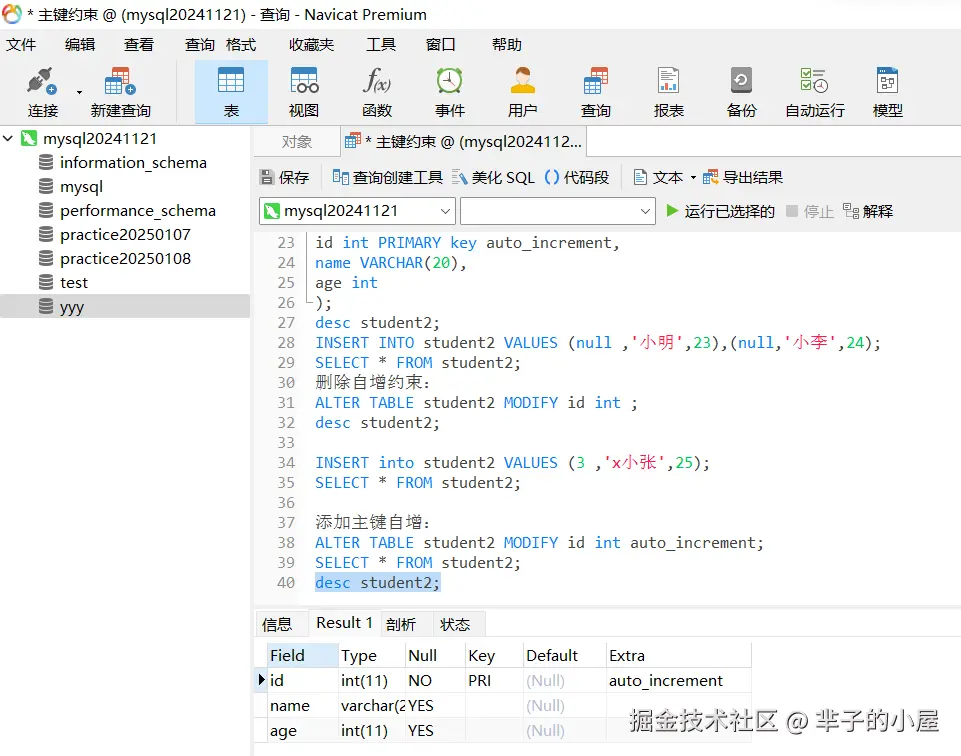Click the 保存 save button
The width and height of the screenshot is (961, 756).
284,178
